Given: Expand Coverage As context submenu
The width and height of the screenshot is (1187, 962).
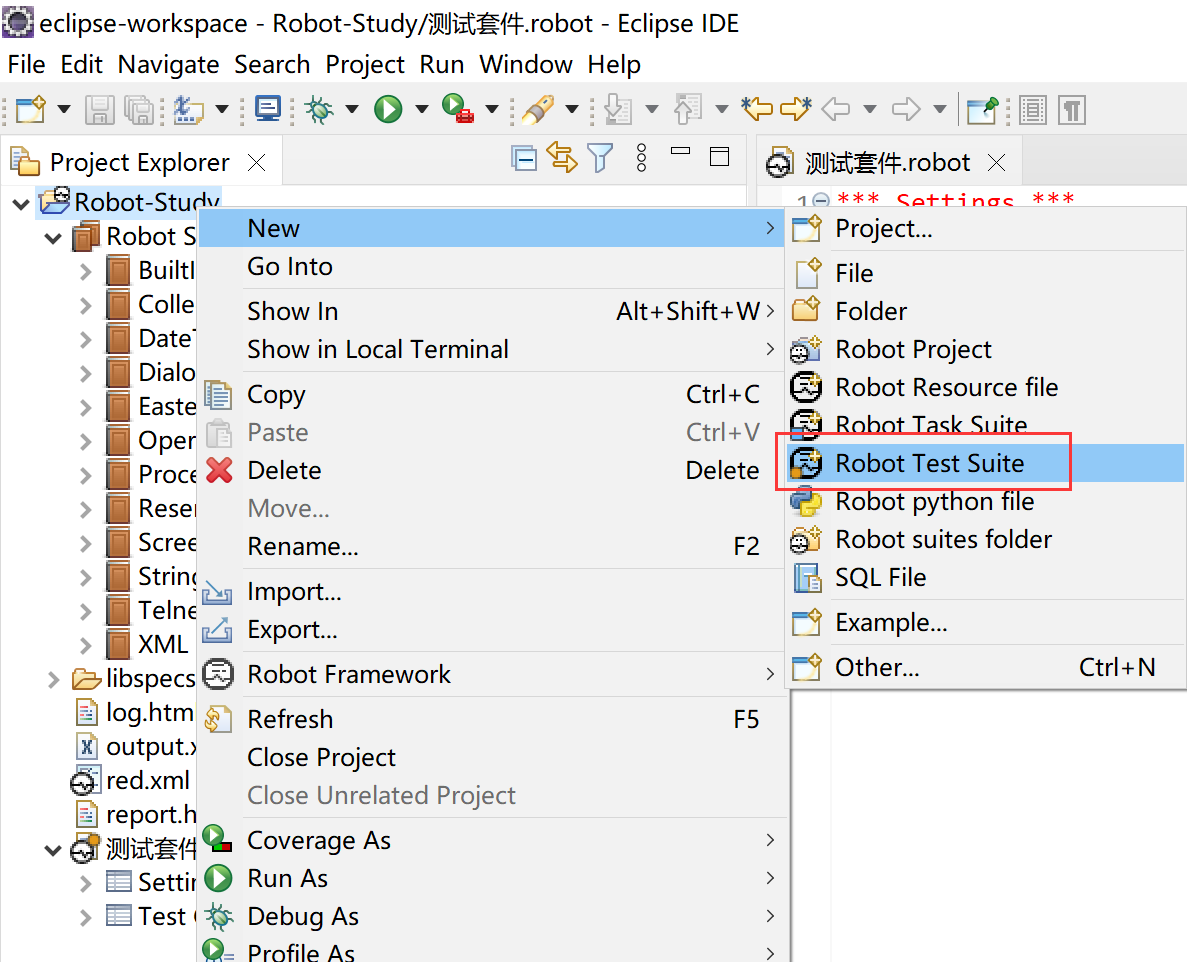Looking at the screenshot, I should pyautogui.click(x=491, y=840).
